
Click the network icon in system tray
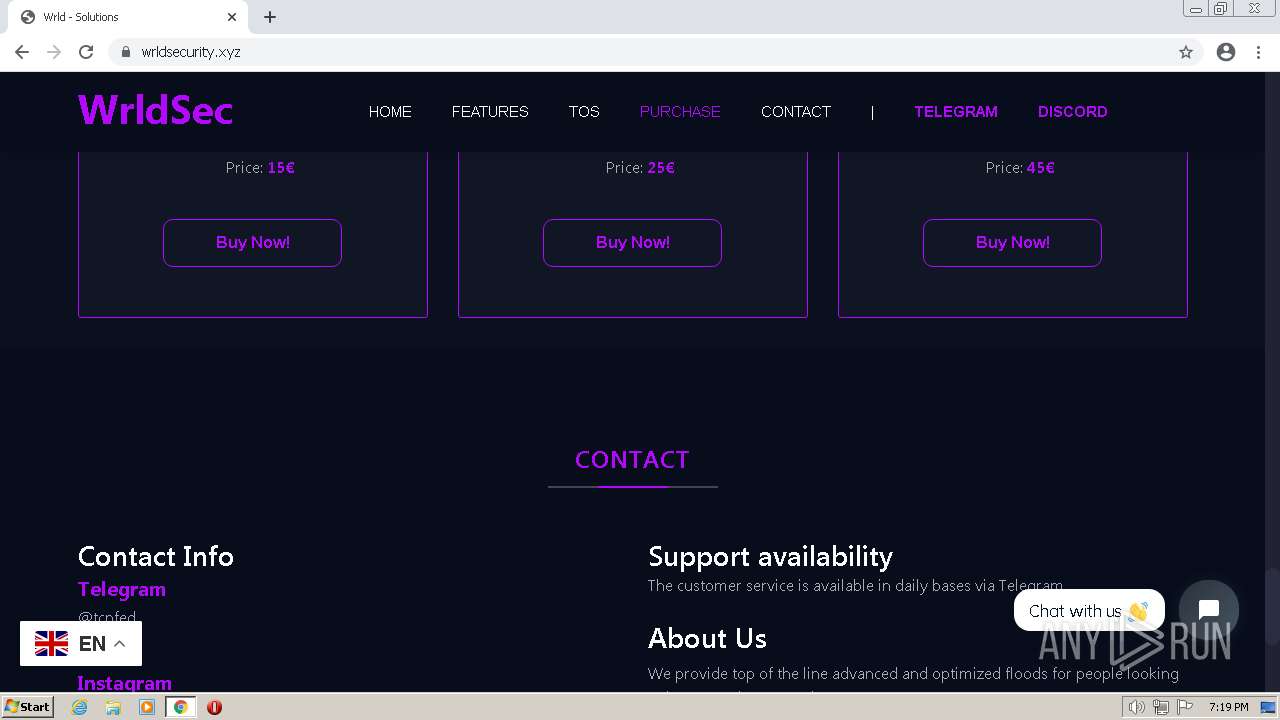tap(1161, 707)
